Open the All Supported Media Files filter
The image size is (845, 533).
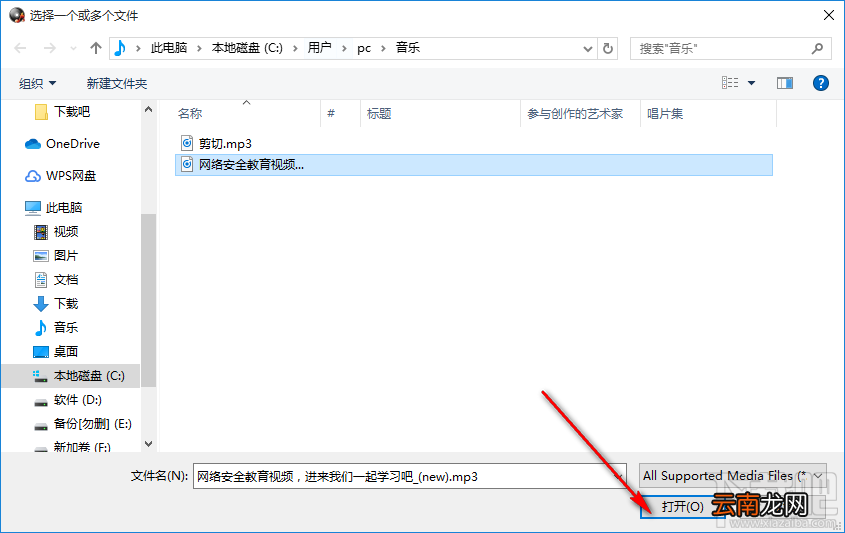(x=732, y=476)
